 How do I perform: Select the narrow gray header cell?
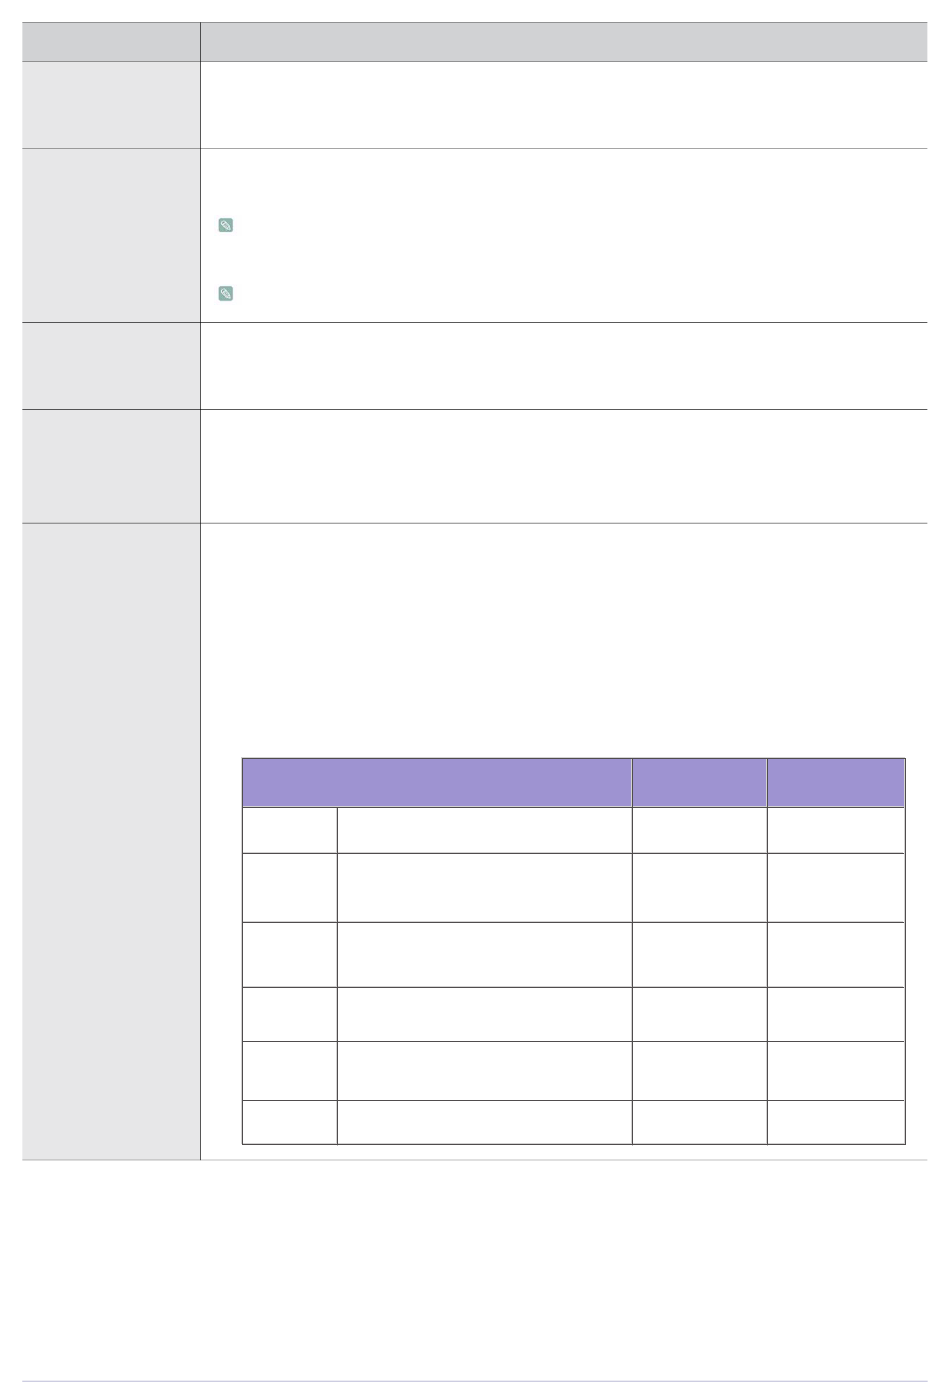point(111,42)
